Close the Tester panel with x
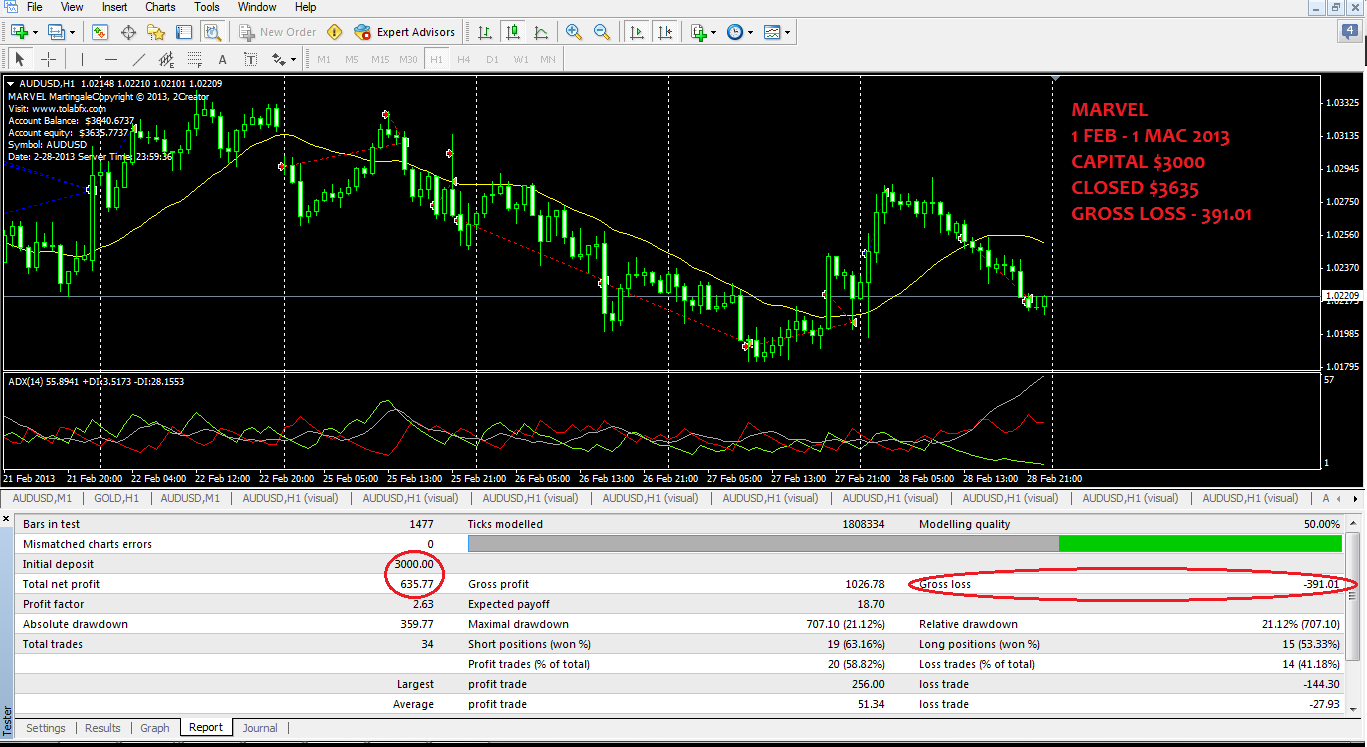The image size is (1367, 747). pos(8,520)
